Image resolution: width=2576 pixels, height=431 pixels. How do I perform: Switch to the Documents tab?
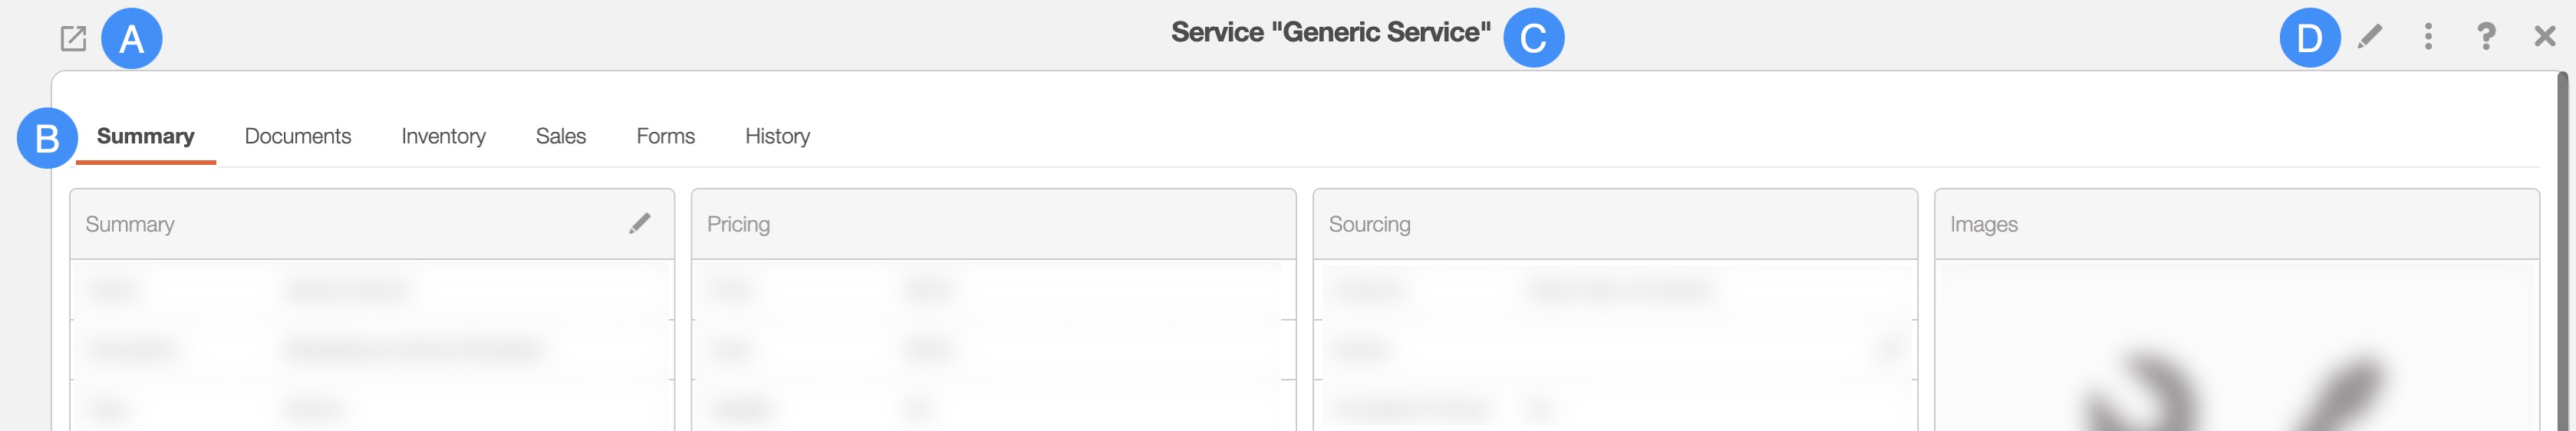point(298,136)
